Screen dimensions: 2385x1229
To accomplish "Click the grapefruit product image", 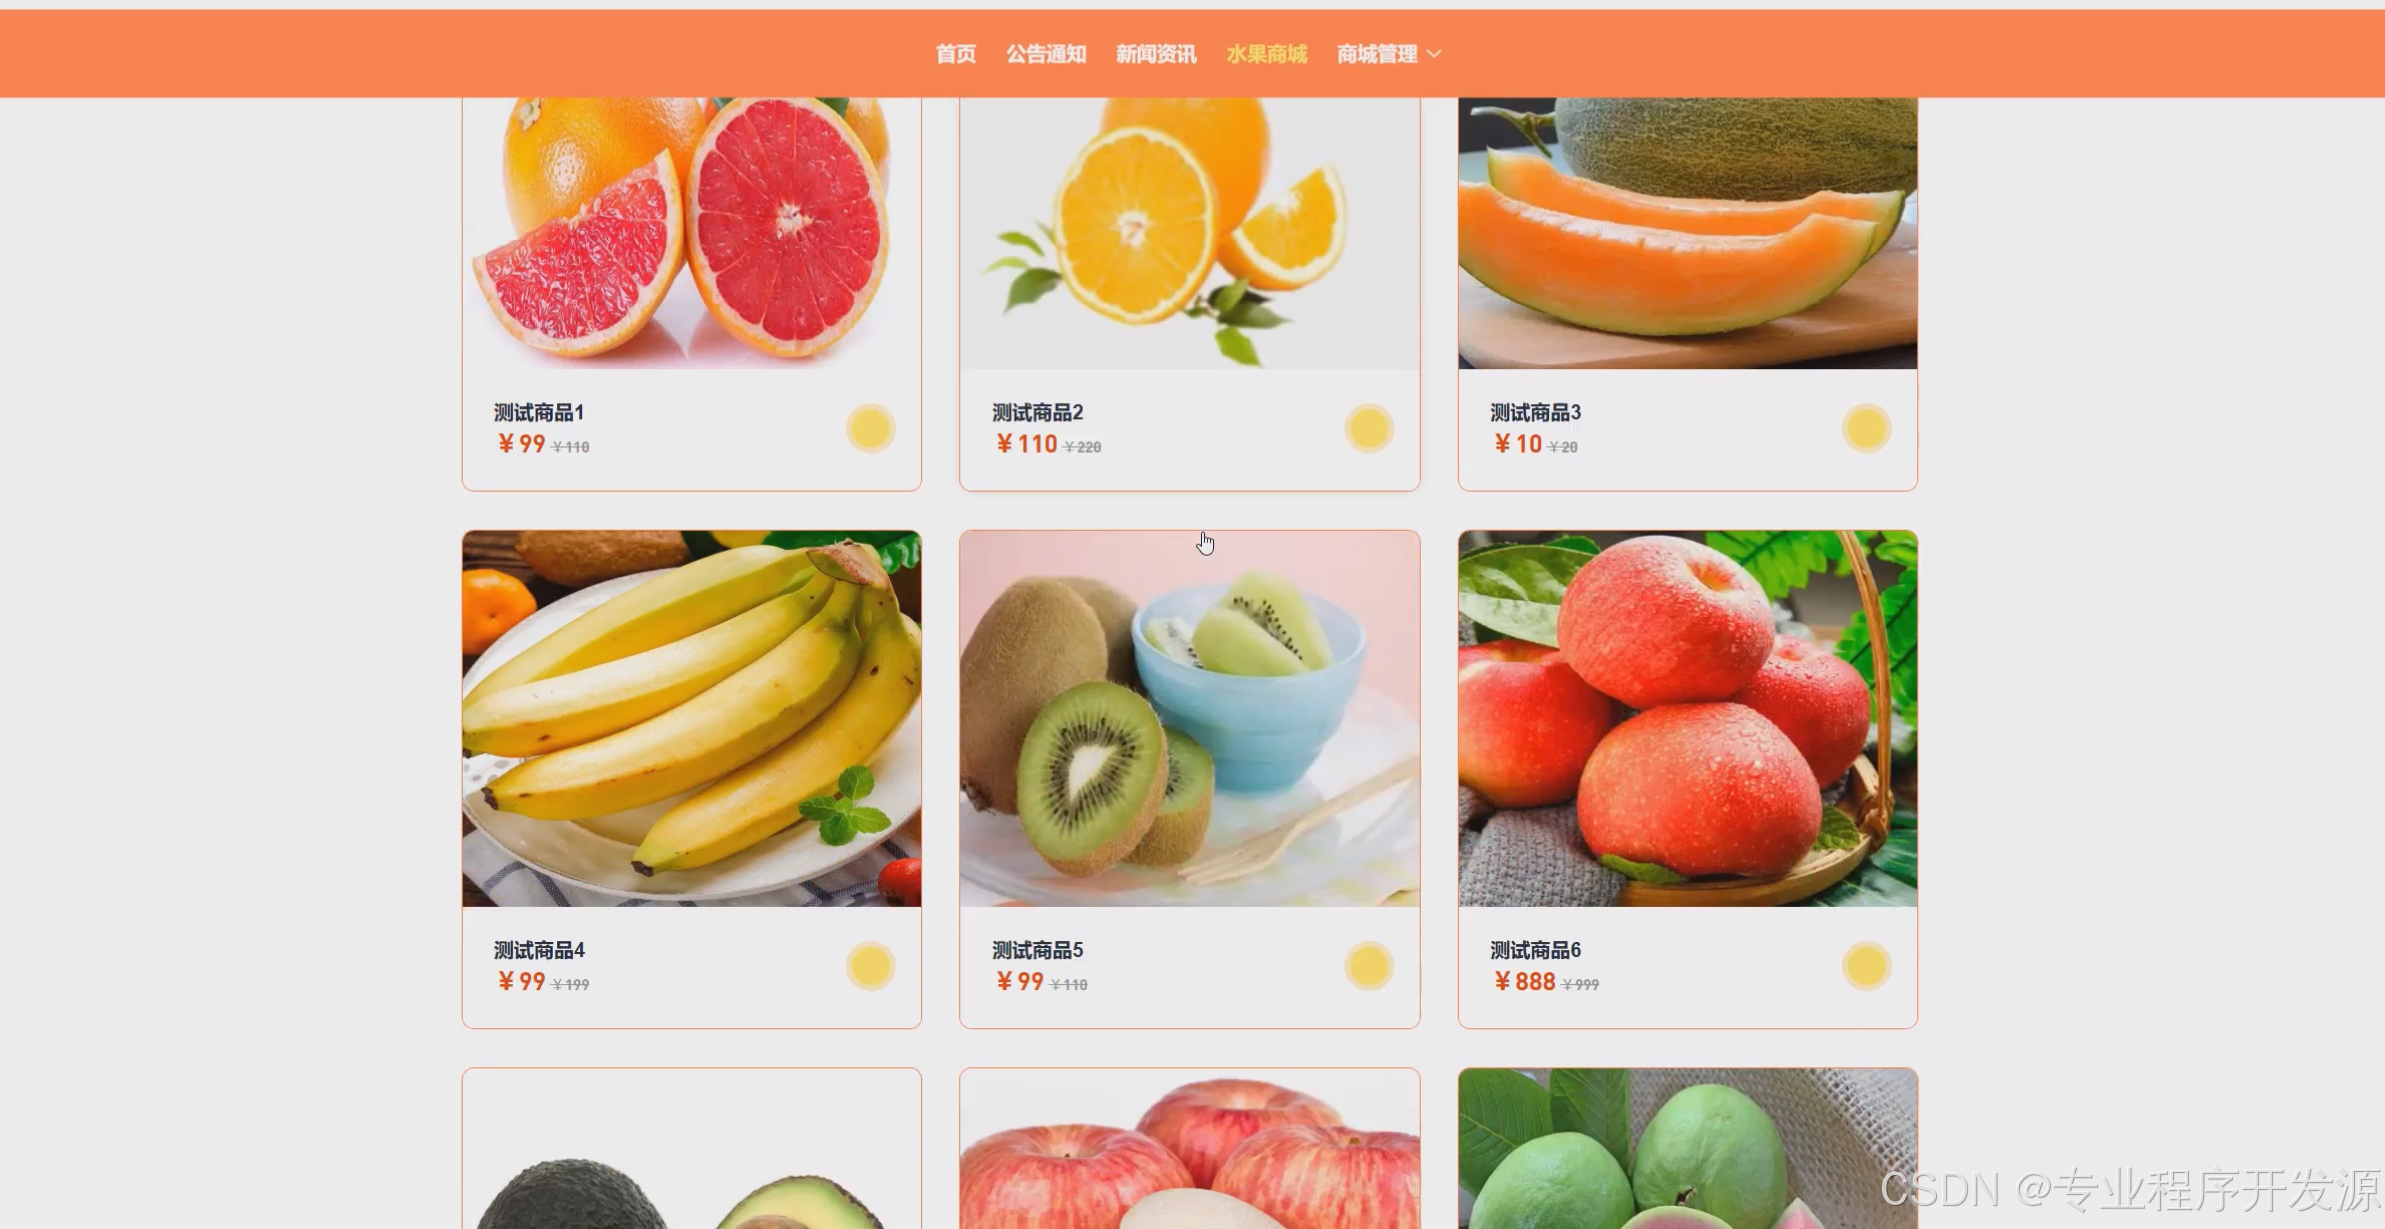I will pos(692,233).
